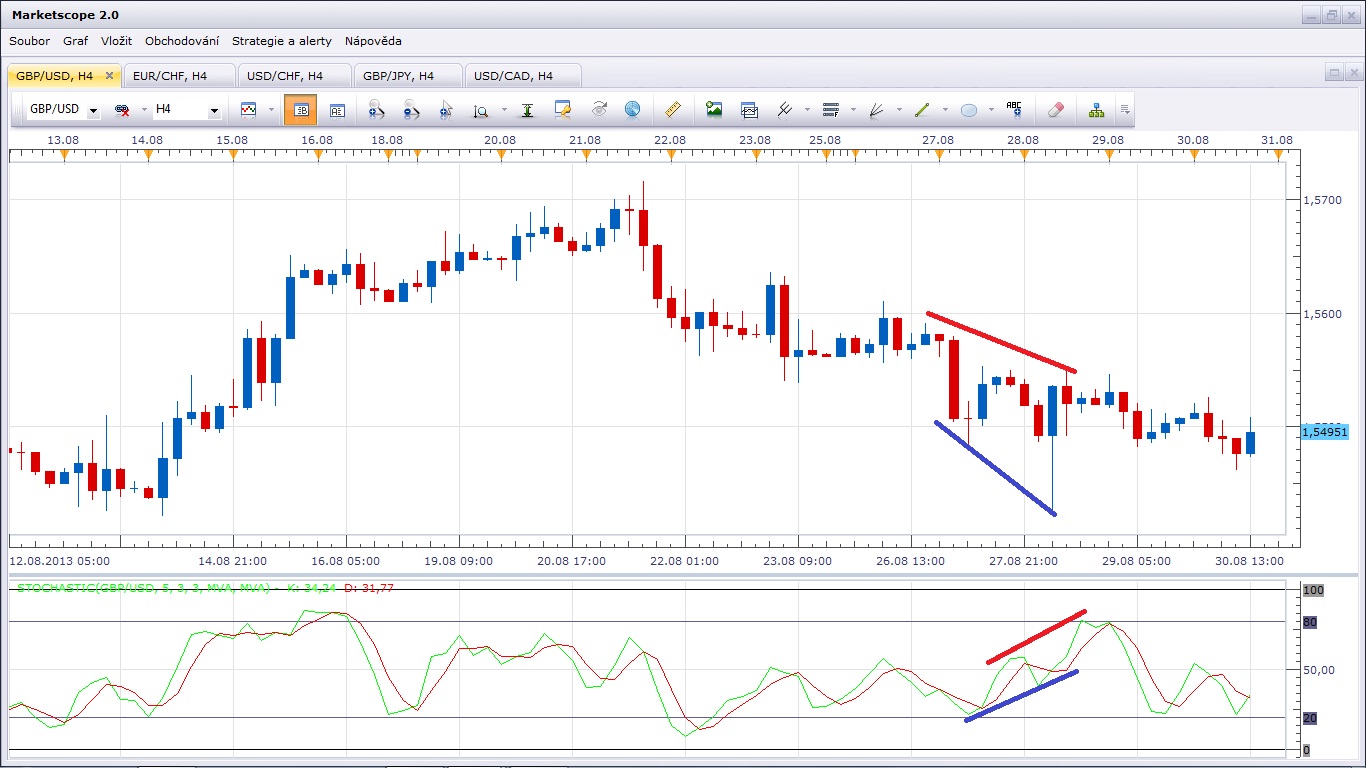Click the chart properties pencil icon
The width and height of the screenshot is (1366, 768).
point(562,110)
